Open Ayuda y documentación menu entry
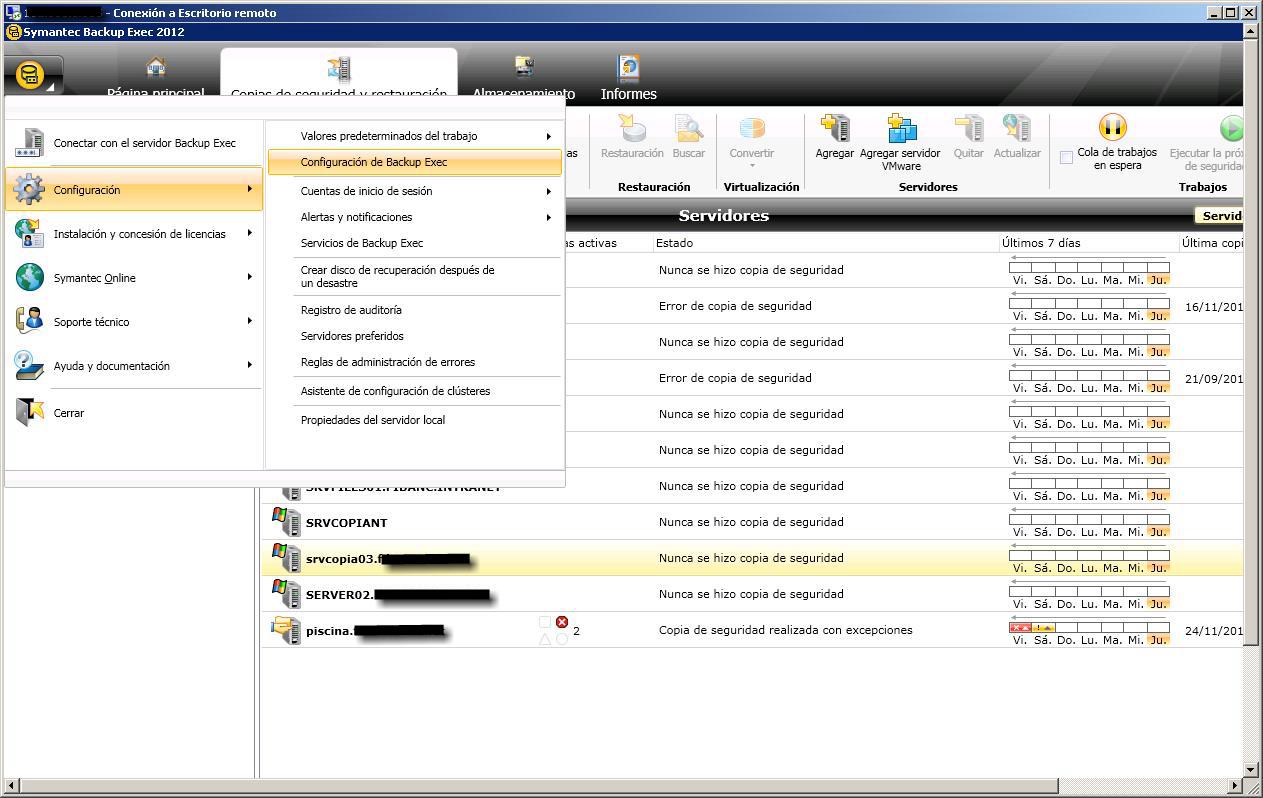Viewport: 1263px width, 798px height. click(x=134, y=366)
